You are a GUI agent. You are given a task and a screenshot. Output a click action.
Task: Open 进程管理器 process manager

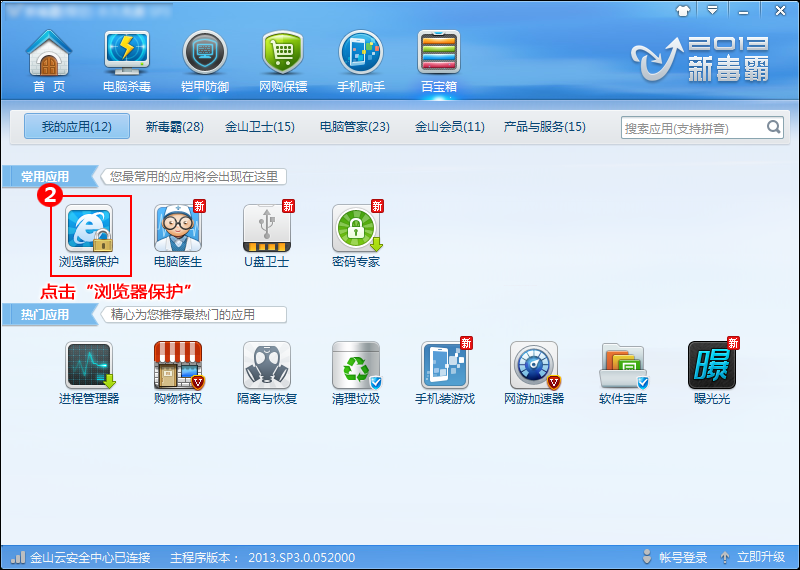click(89, 373)
